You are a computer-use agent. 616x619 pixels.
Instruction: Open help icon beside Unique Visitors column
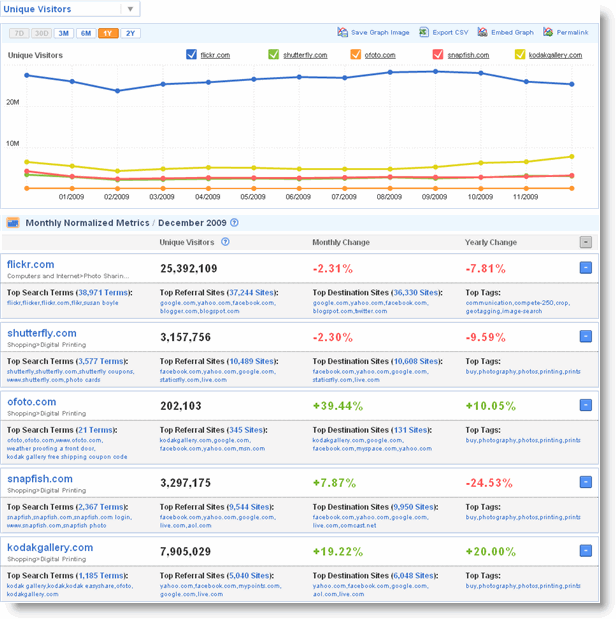click(x=225, y=242)
